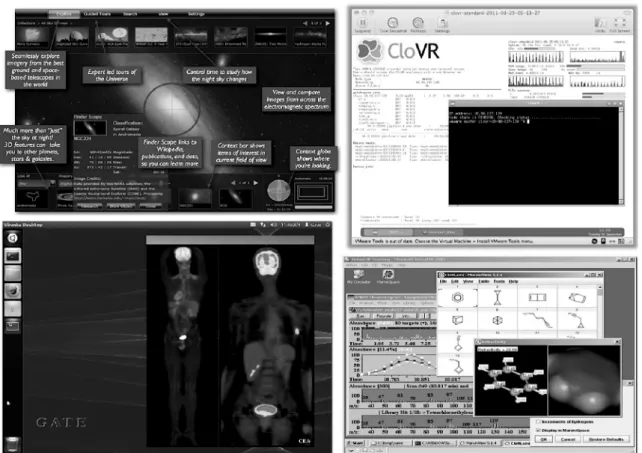Select molecule cell 3 in the MarvinView grid

click(537, 297)
